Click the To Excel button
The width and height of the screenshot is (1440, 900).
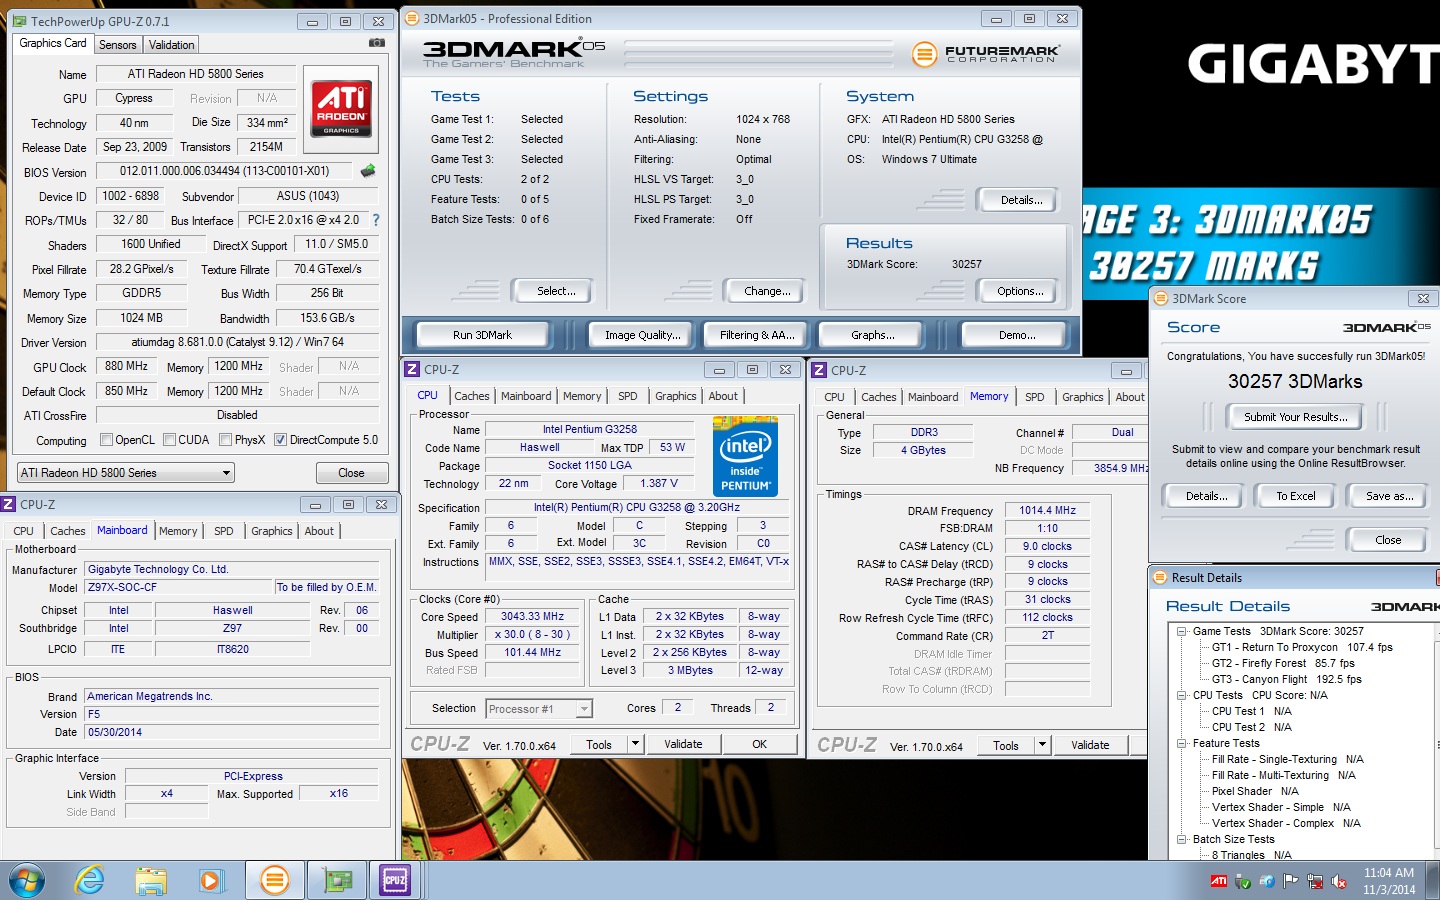pos(1296,496)
